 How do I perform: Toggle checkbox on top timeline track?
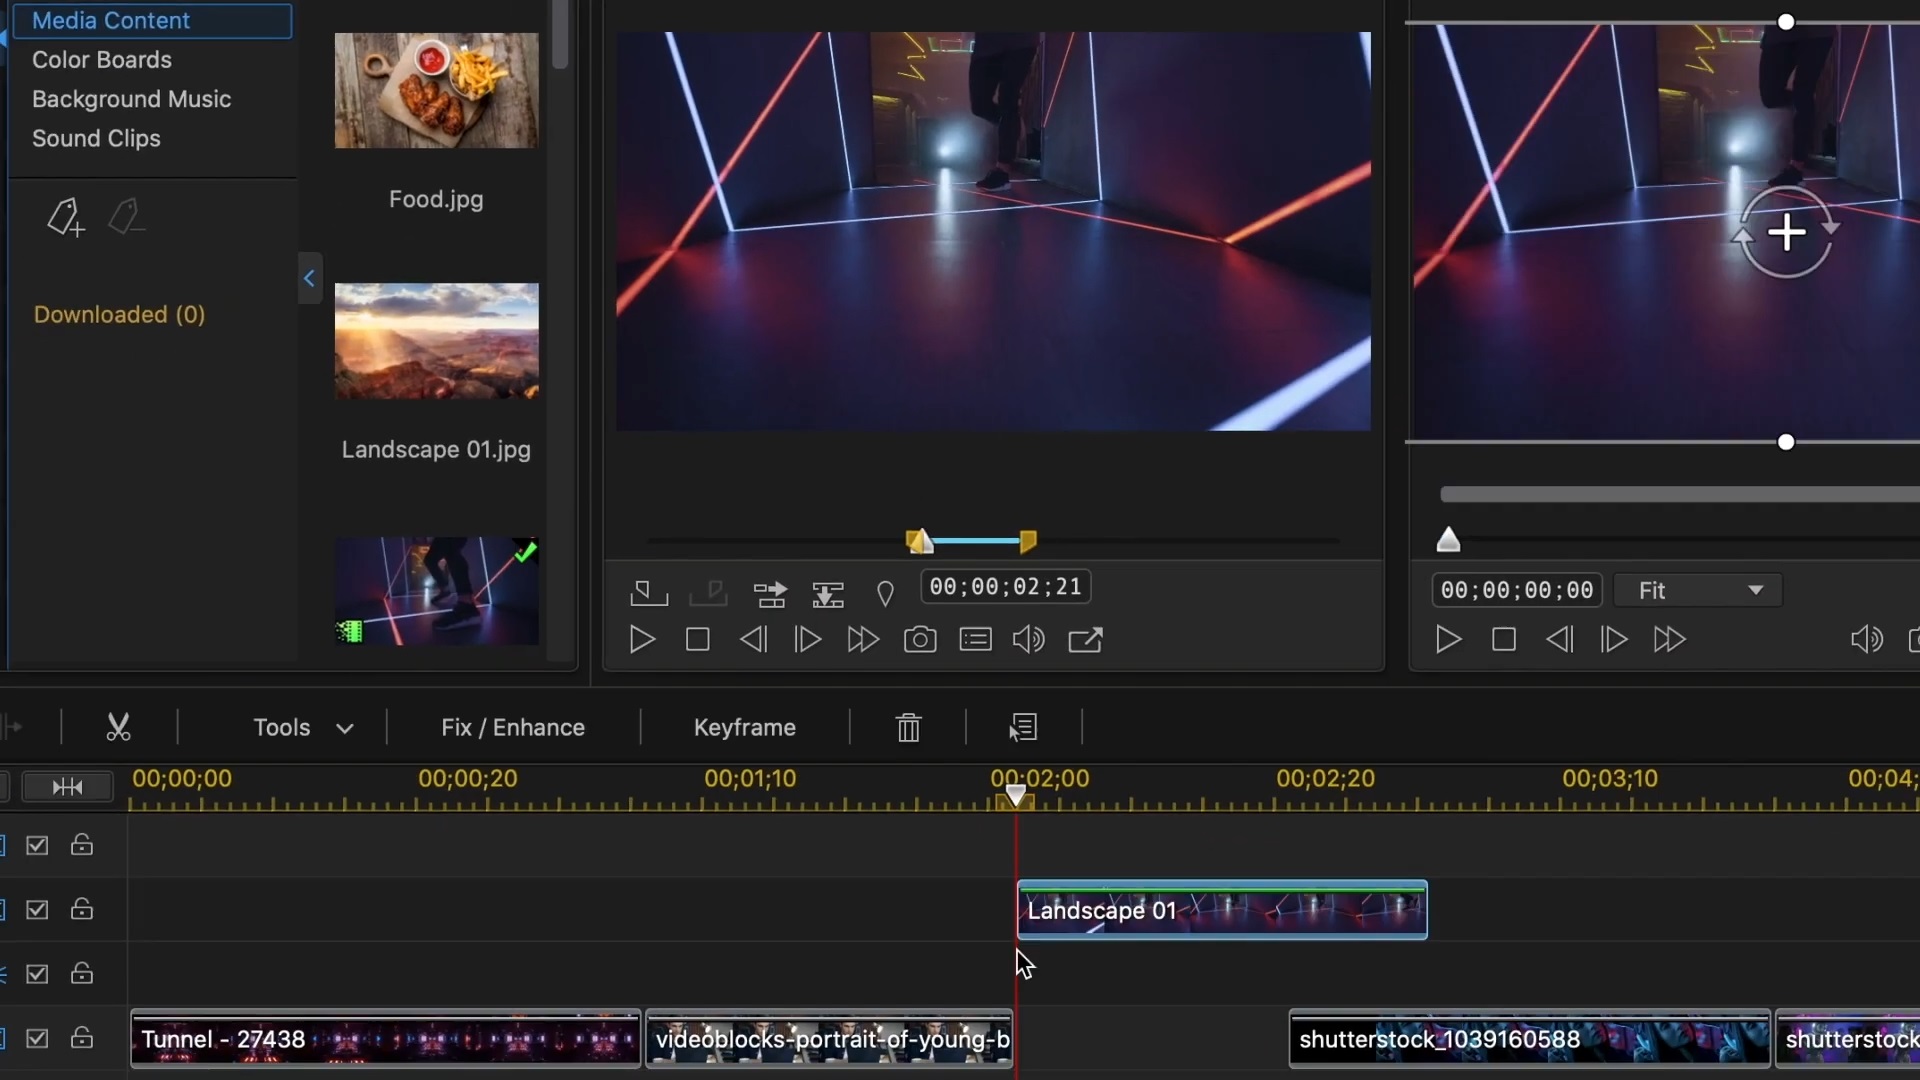(36, 845)
